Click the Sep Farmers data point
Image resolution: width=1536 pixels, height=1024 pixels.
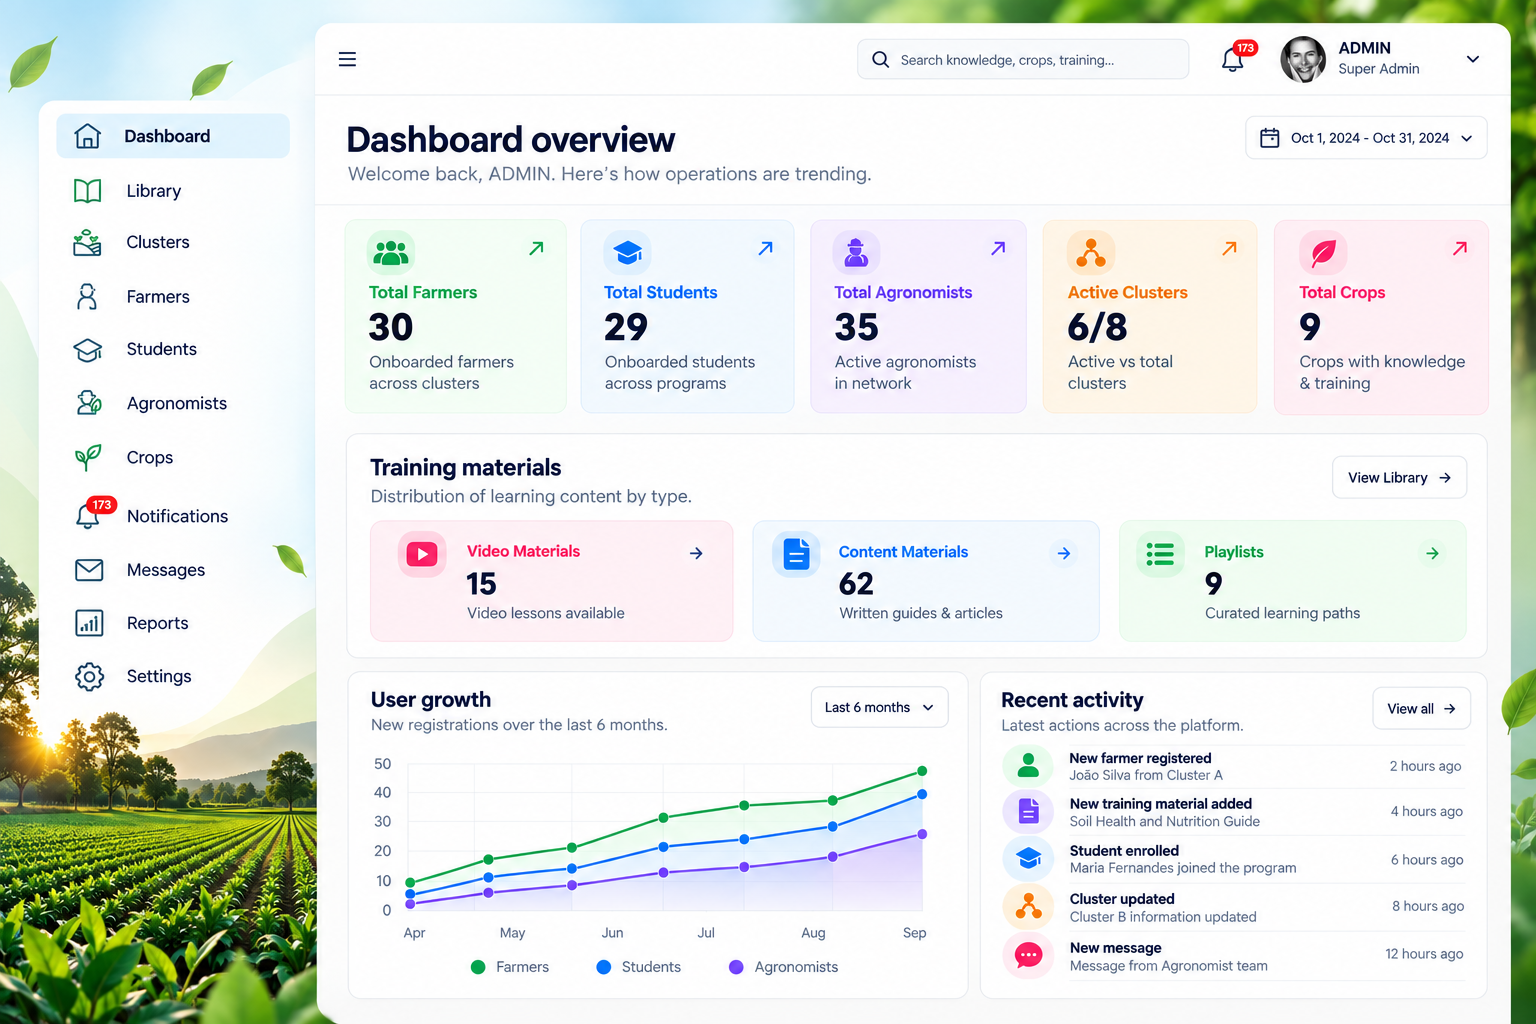922,771
